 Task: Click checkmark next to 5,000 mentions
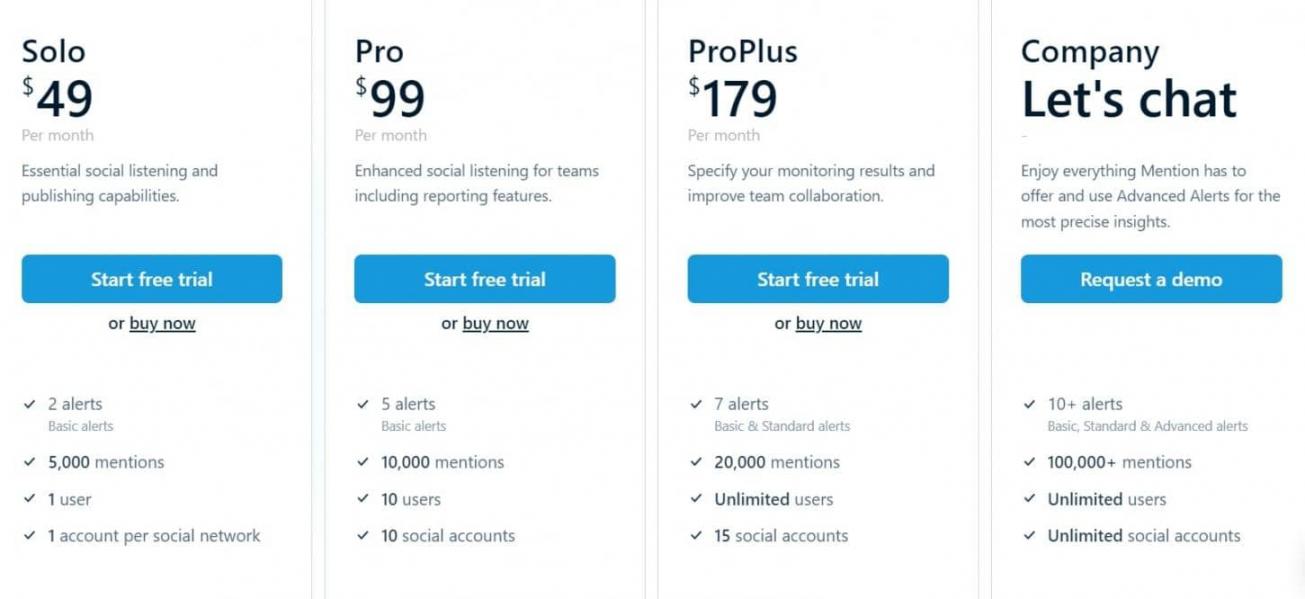tap(30, 462)
